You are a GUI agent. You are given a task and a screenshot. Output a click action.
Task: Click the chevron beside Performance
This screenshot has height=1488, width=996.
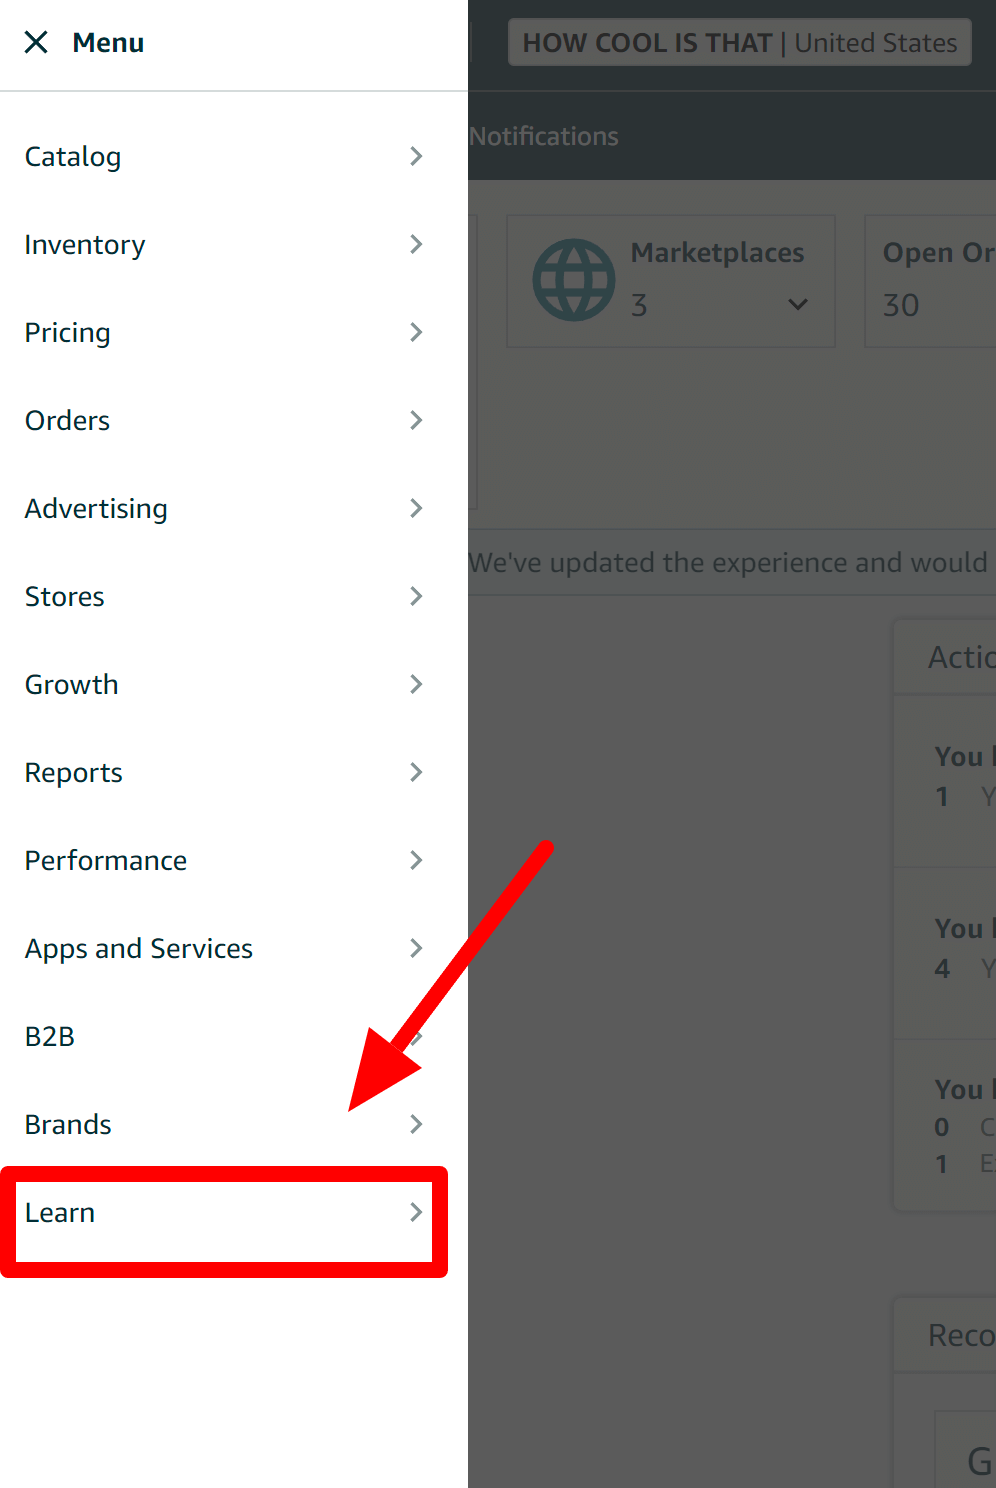[416, 860]
